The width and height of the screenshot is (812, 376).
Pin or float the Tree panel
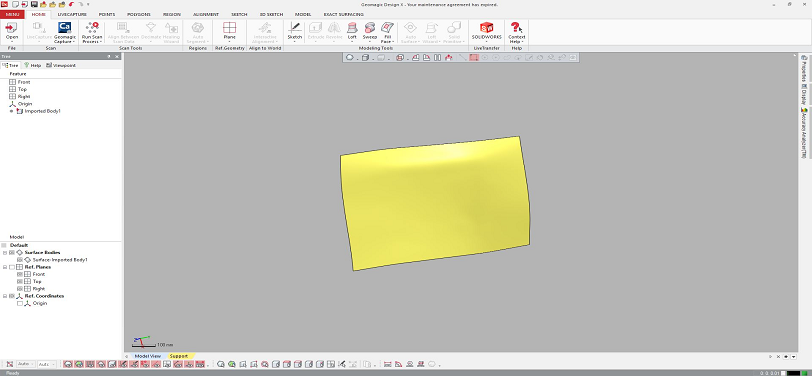point(109,56)
